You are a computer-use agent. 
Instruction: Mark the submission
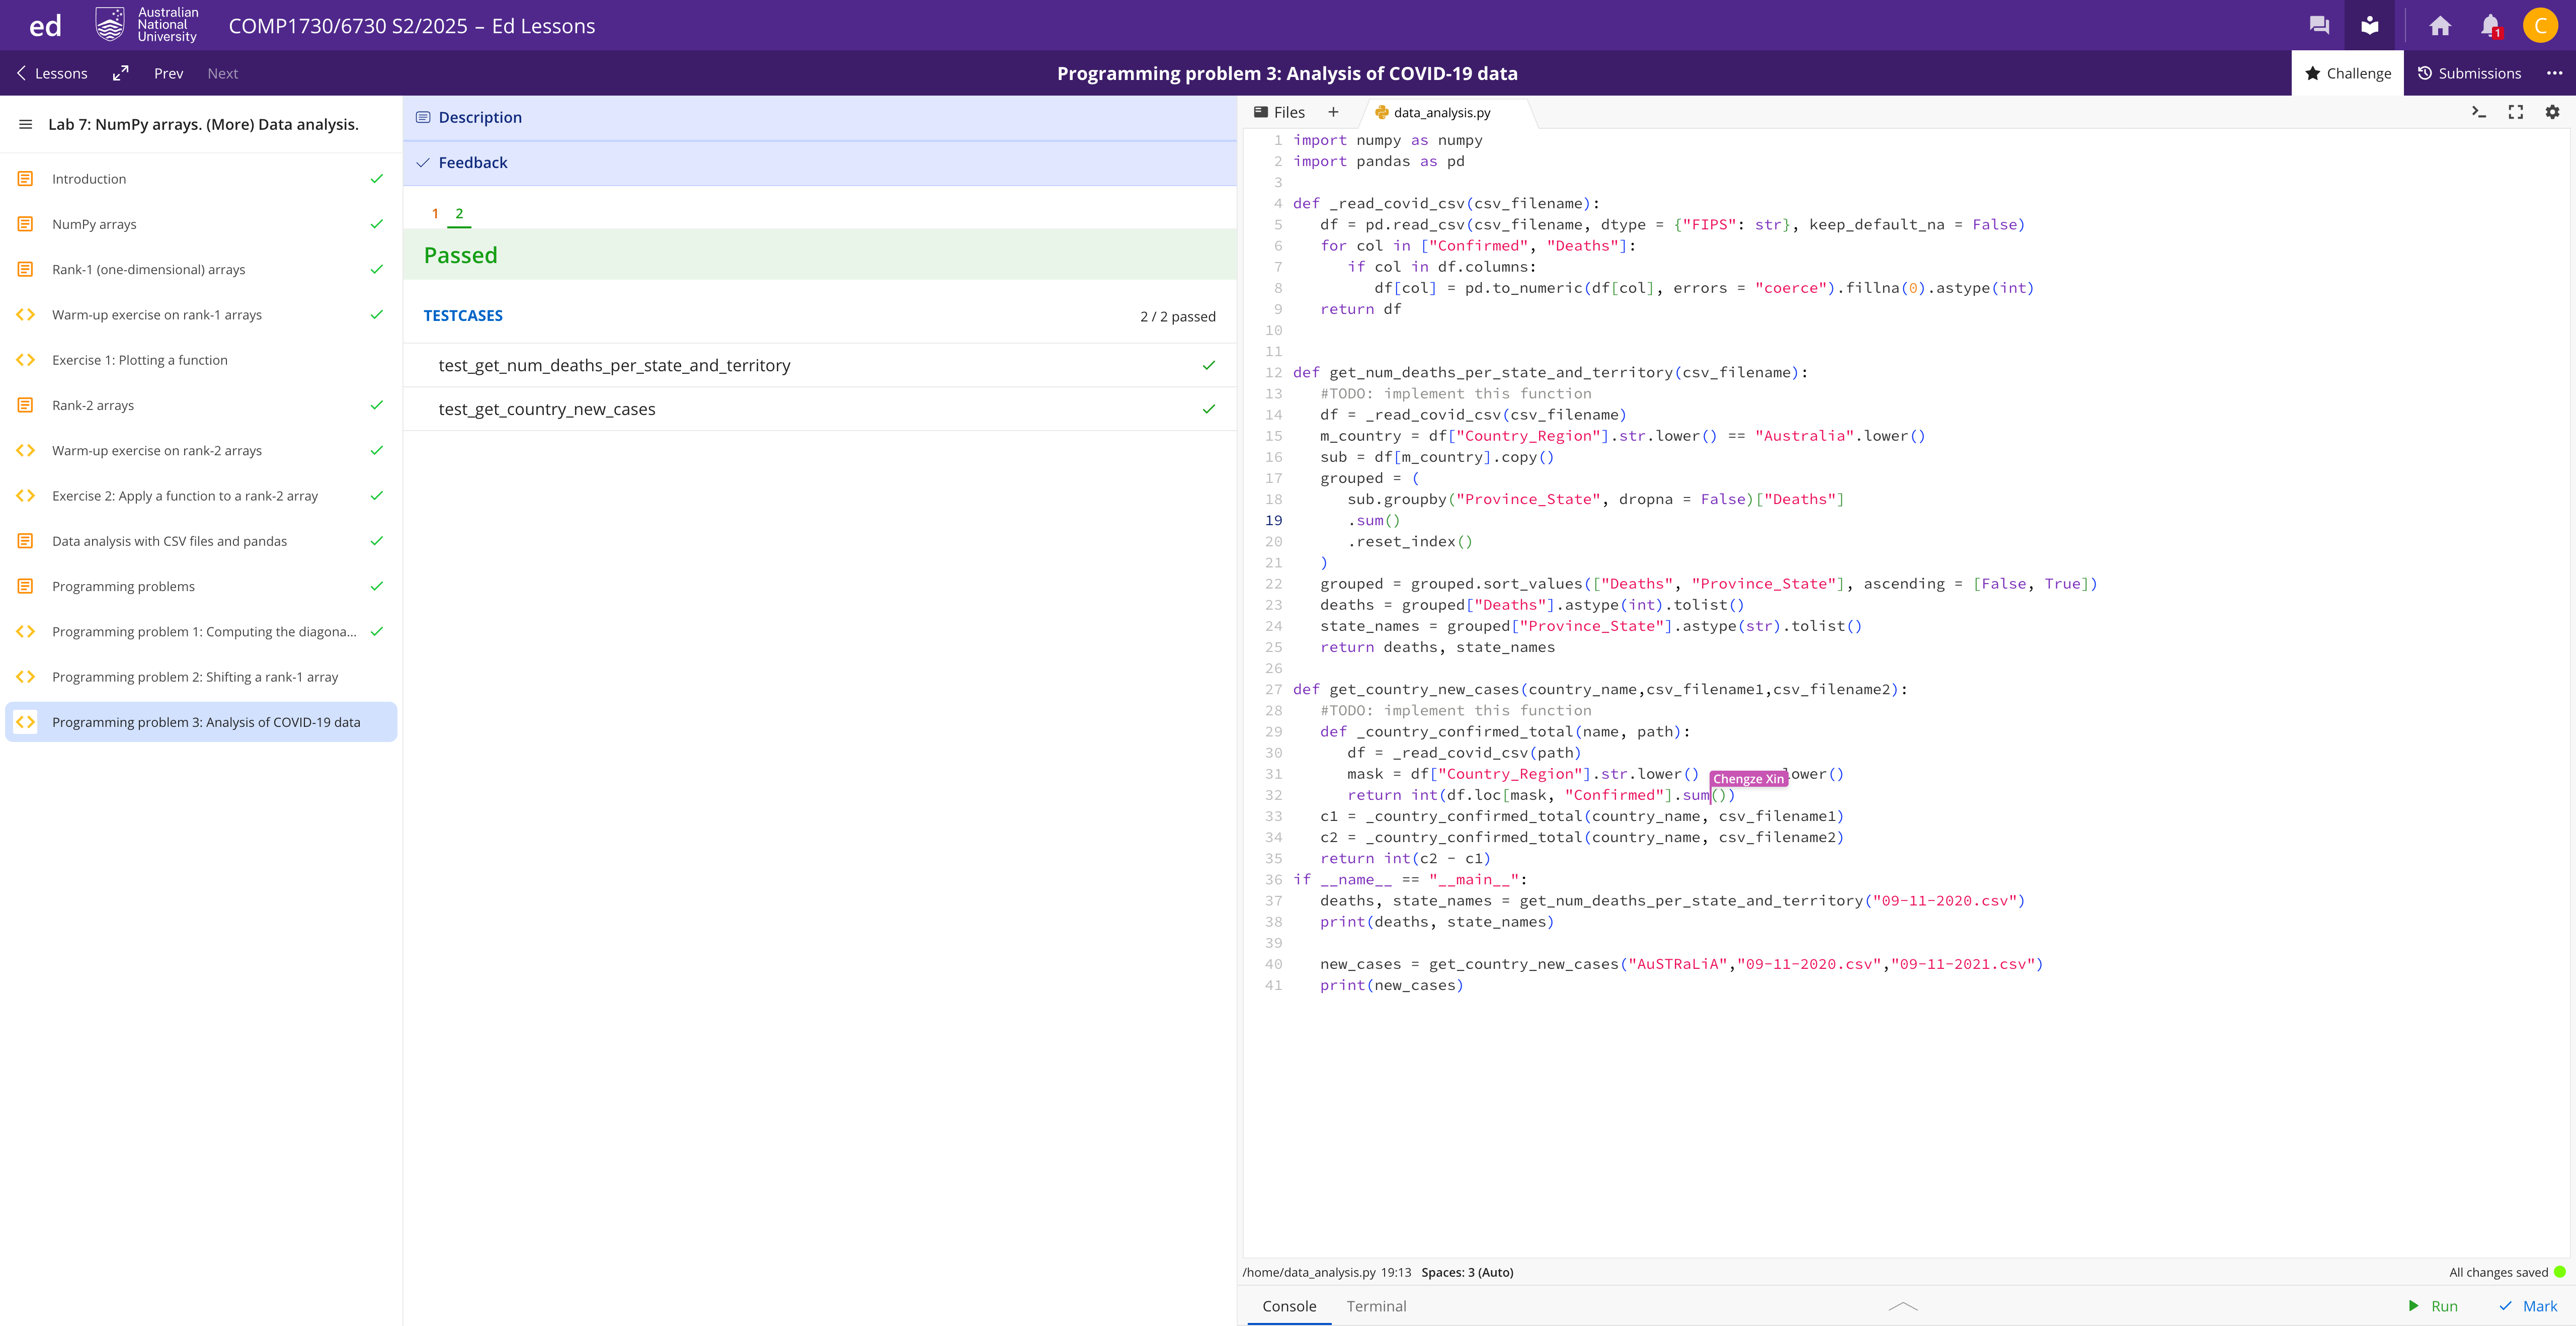coord(2528,1306)
